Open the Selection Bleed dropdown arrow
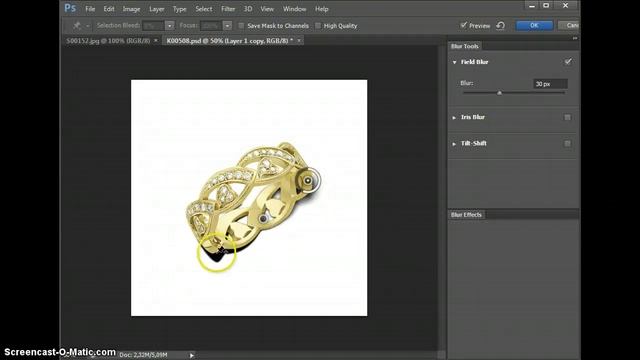Image resolution: width=640 pixels, height=360 pixels. [169, 26]
